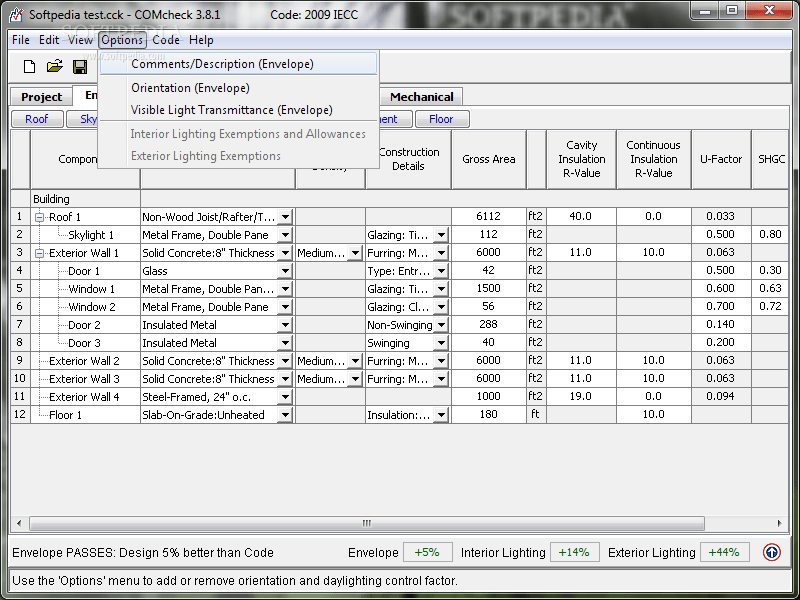
Task: Switch to the Mechanical tab
Action: (421, 97)
